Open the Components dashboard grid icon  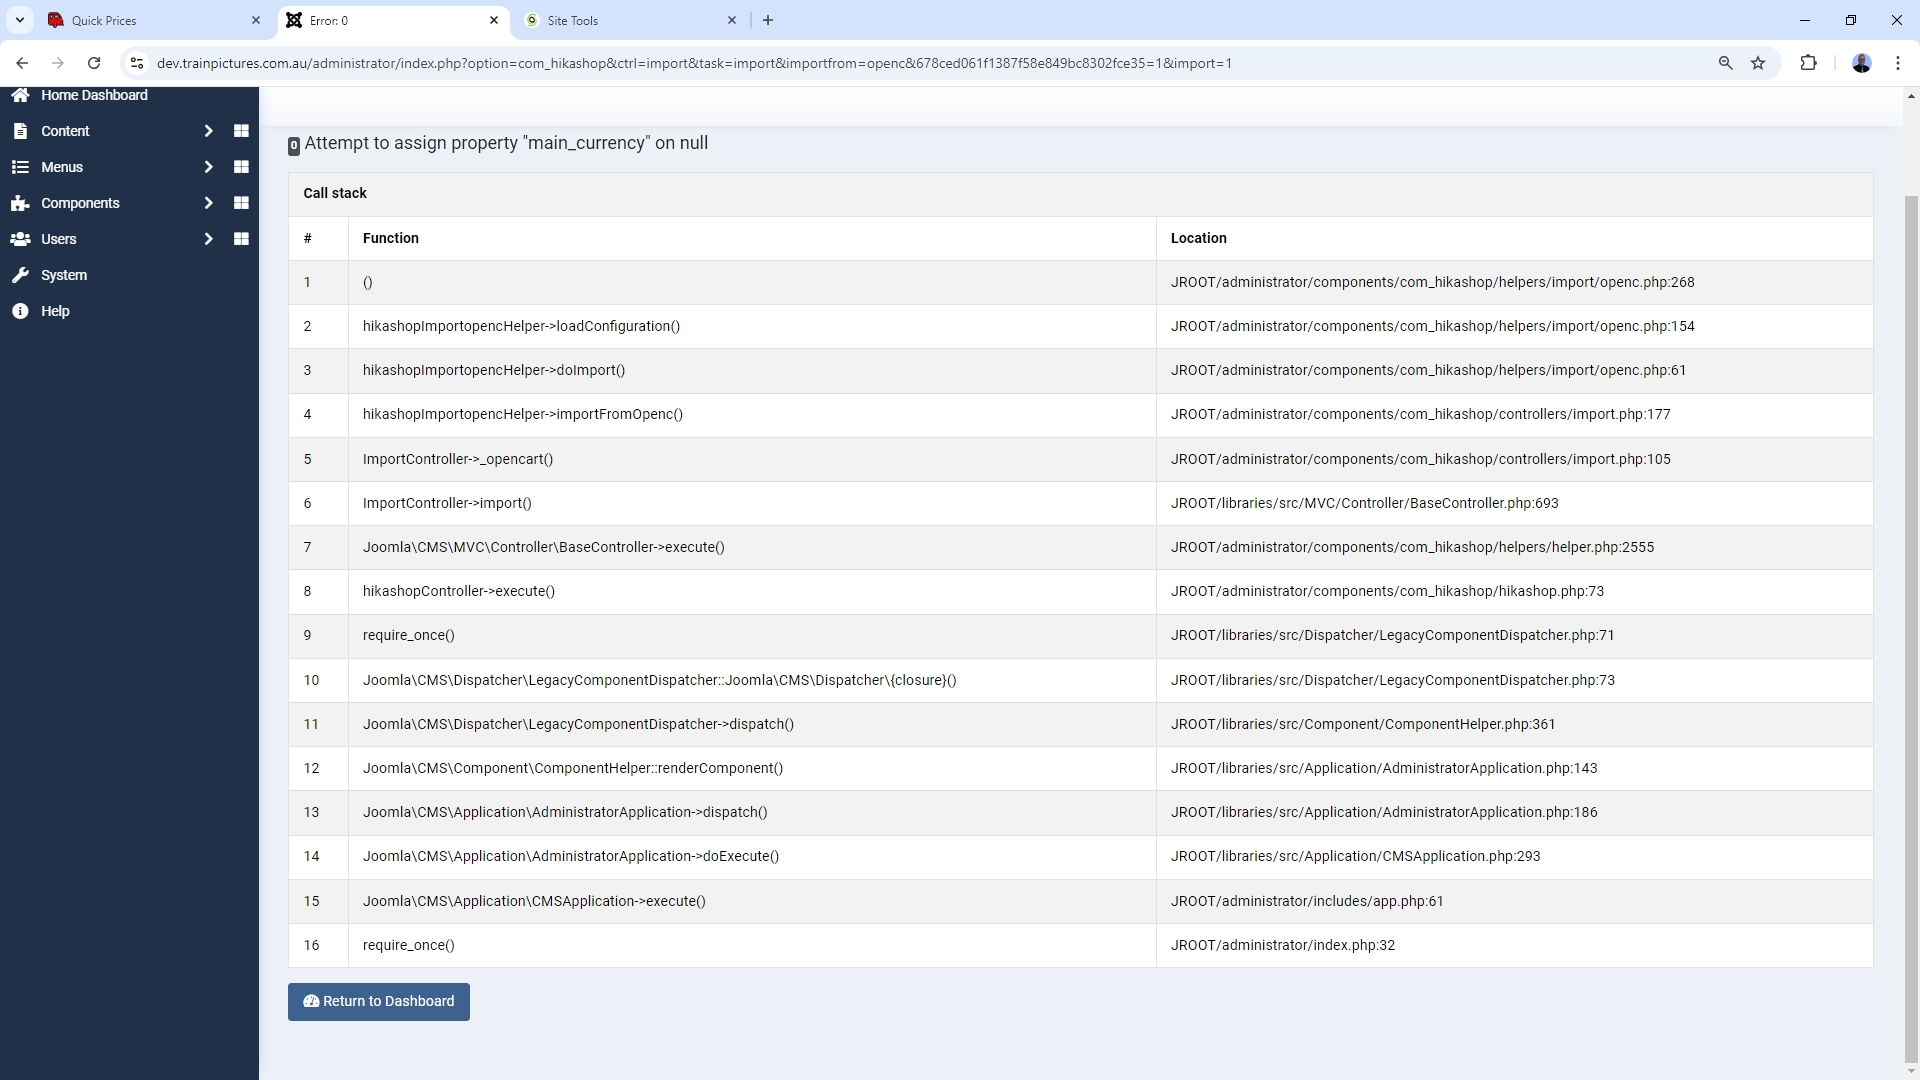tap(241, 203)
